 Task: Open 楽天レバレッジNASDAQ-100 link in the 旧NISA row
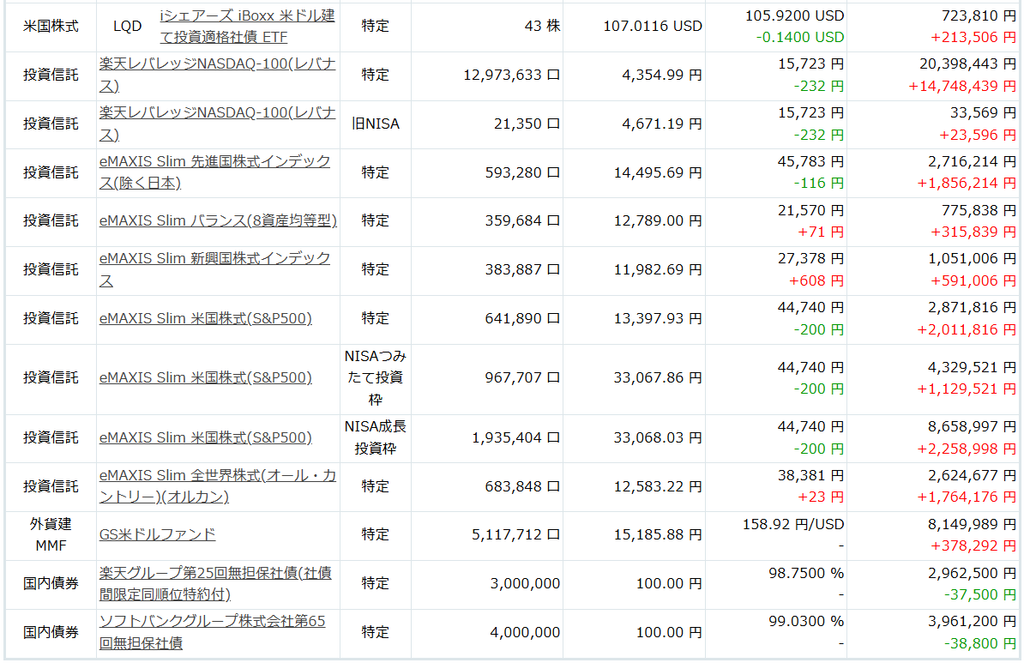click(x=217, y=123)
